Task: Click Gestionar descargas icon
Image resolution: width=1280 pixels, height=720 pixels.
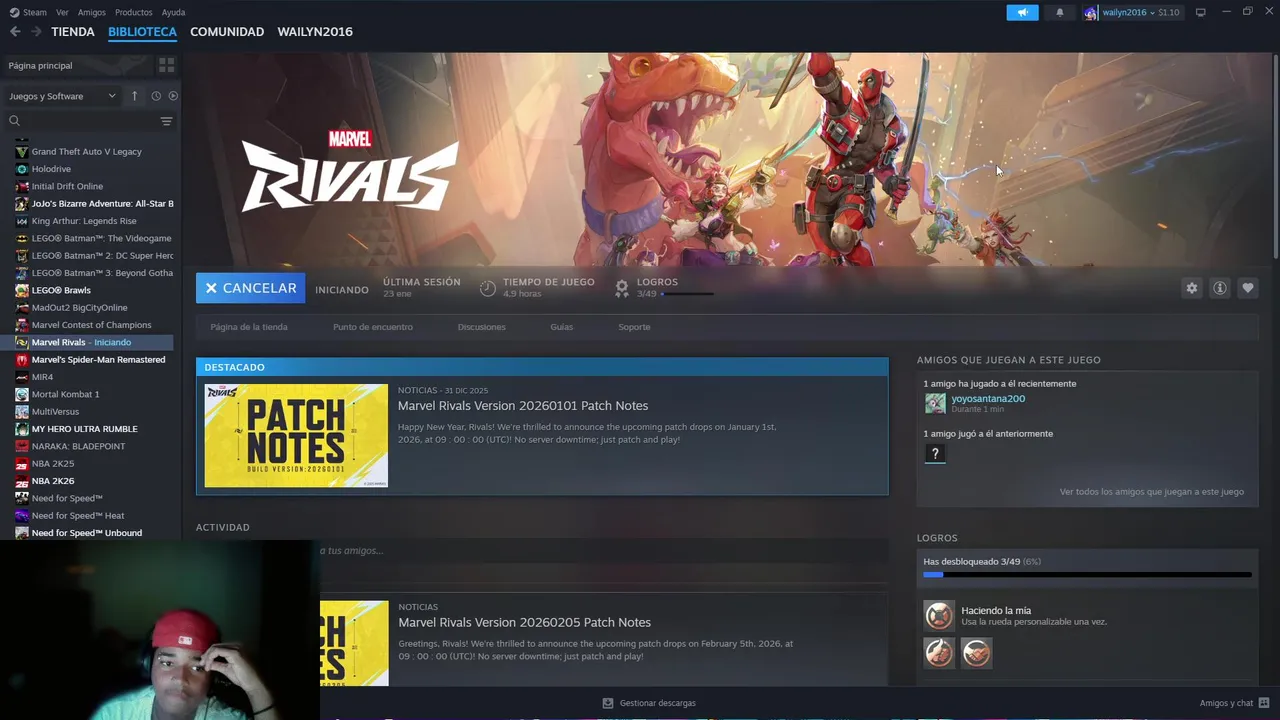Action: (607, 703)
